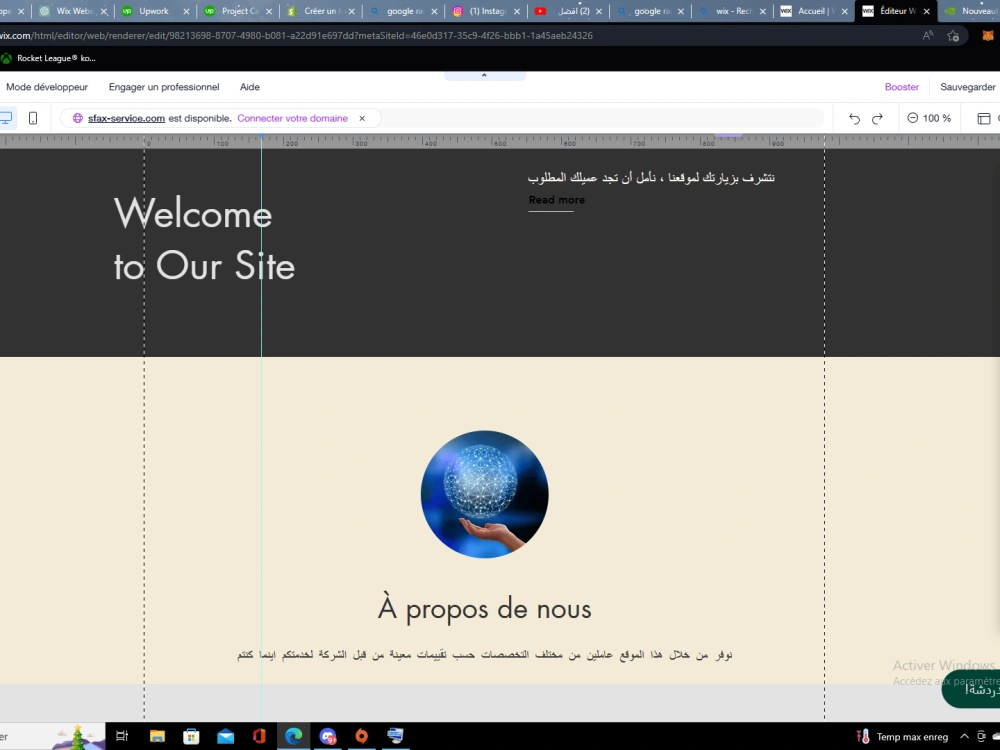Select the Arabic welcome paragraph in header
The width and height of the screenshot is (1000, 750).
tap(651, 177)
